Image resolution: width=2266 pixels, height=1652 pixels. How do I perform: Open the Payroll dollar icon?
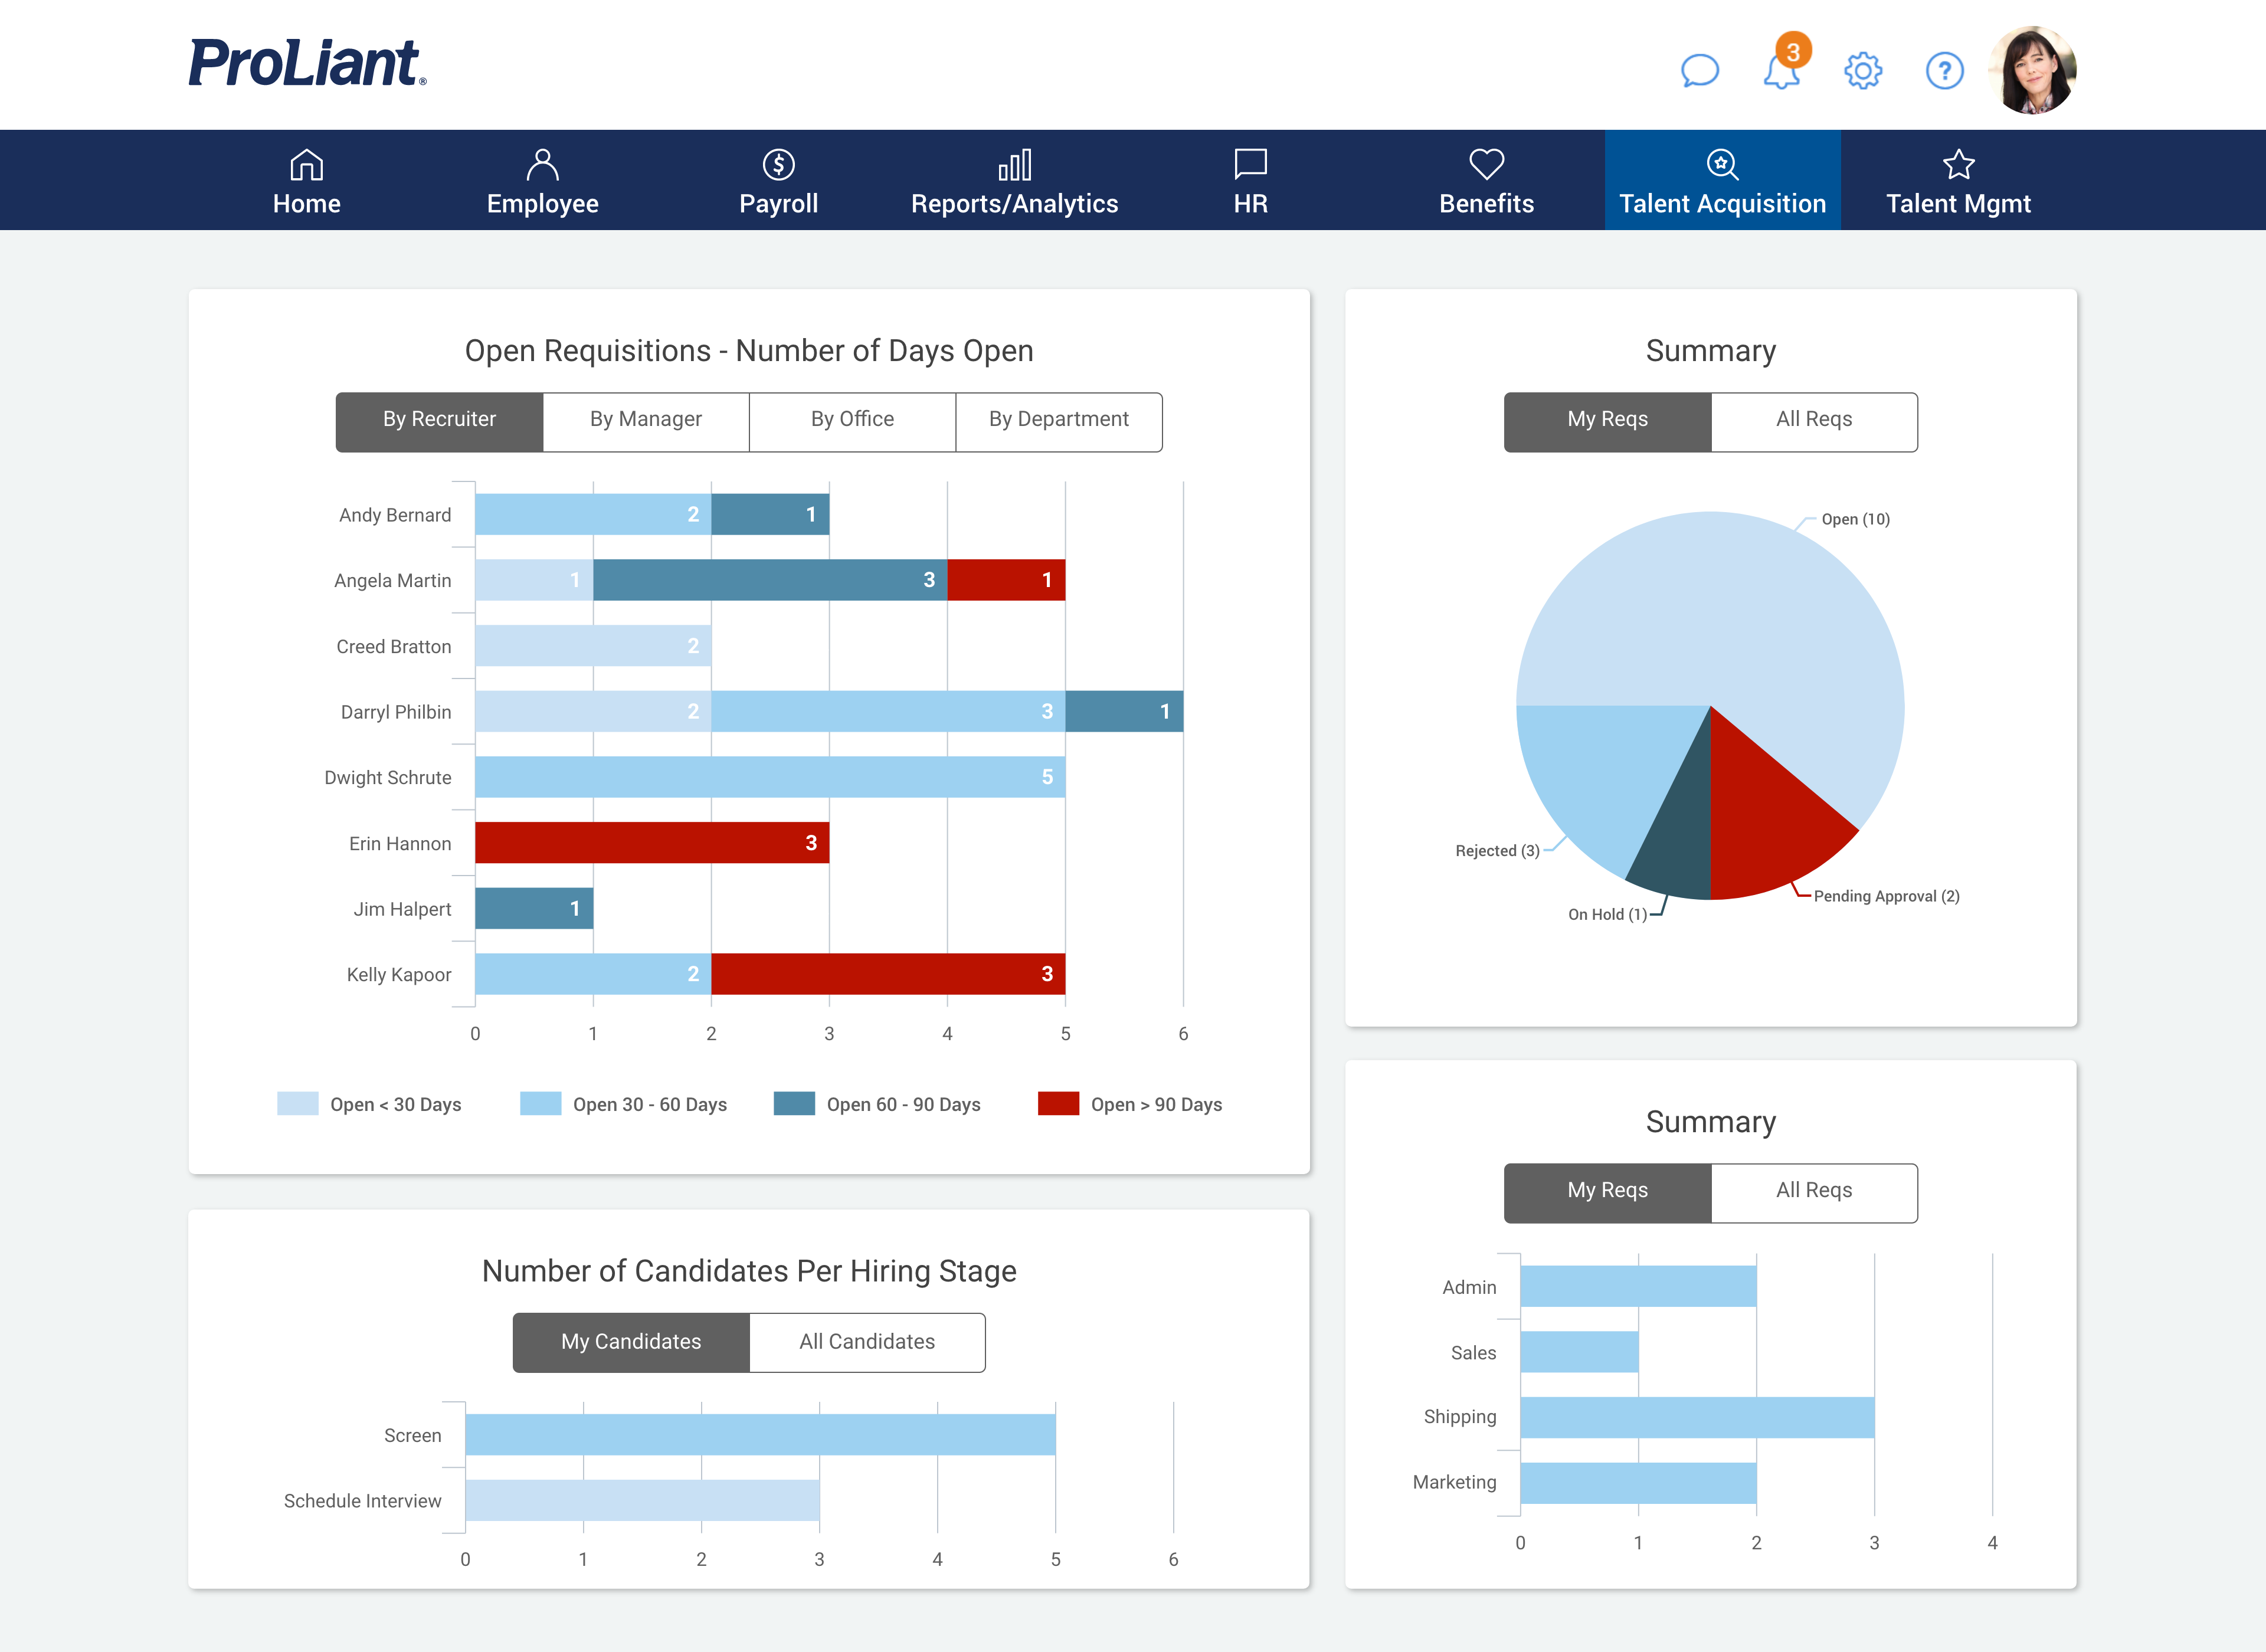coord(778,164)
